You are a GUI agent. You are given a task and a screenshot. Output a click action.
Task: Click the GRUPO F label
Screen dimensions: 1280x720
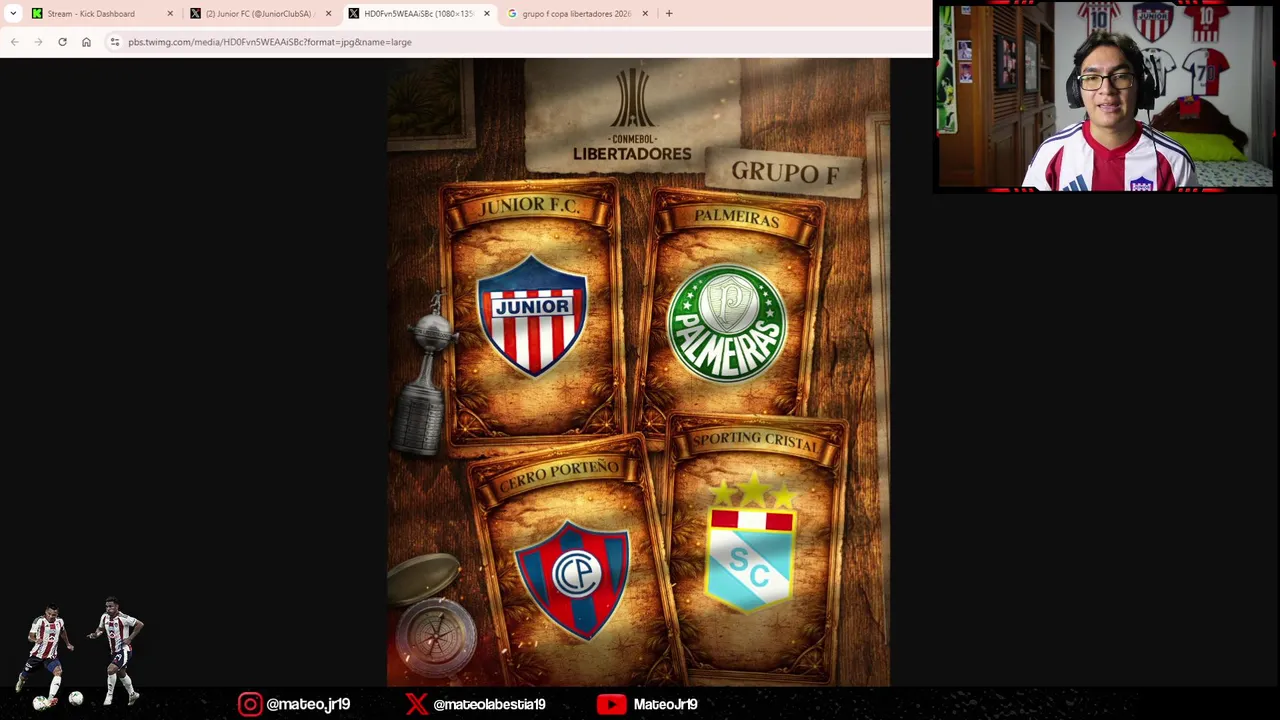[785, 172]
